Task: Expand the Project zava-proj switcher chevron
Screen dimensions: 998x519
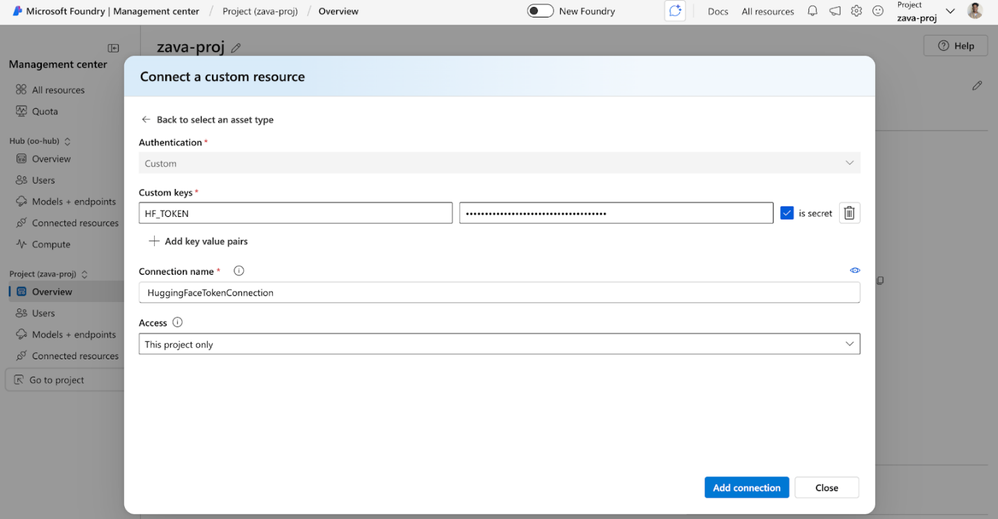Action: (950, 11)
